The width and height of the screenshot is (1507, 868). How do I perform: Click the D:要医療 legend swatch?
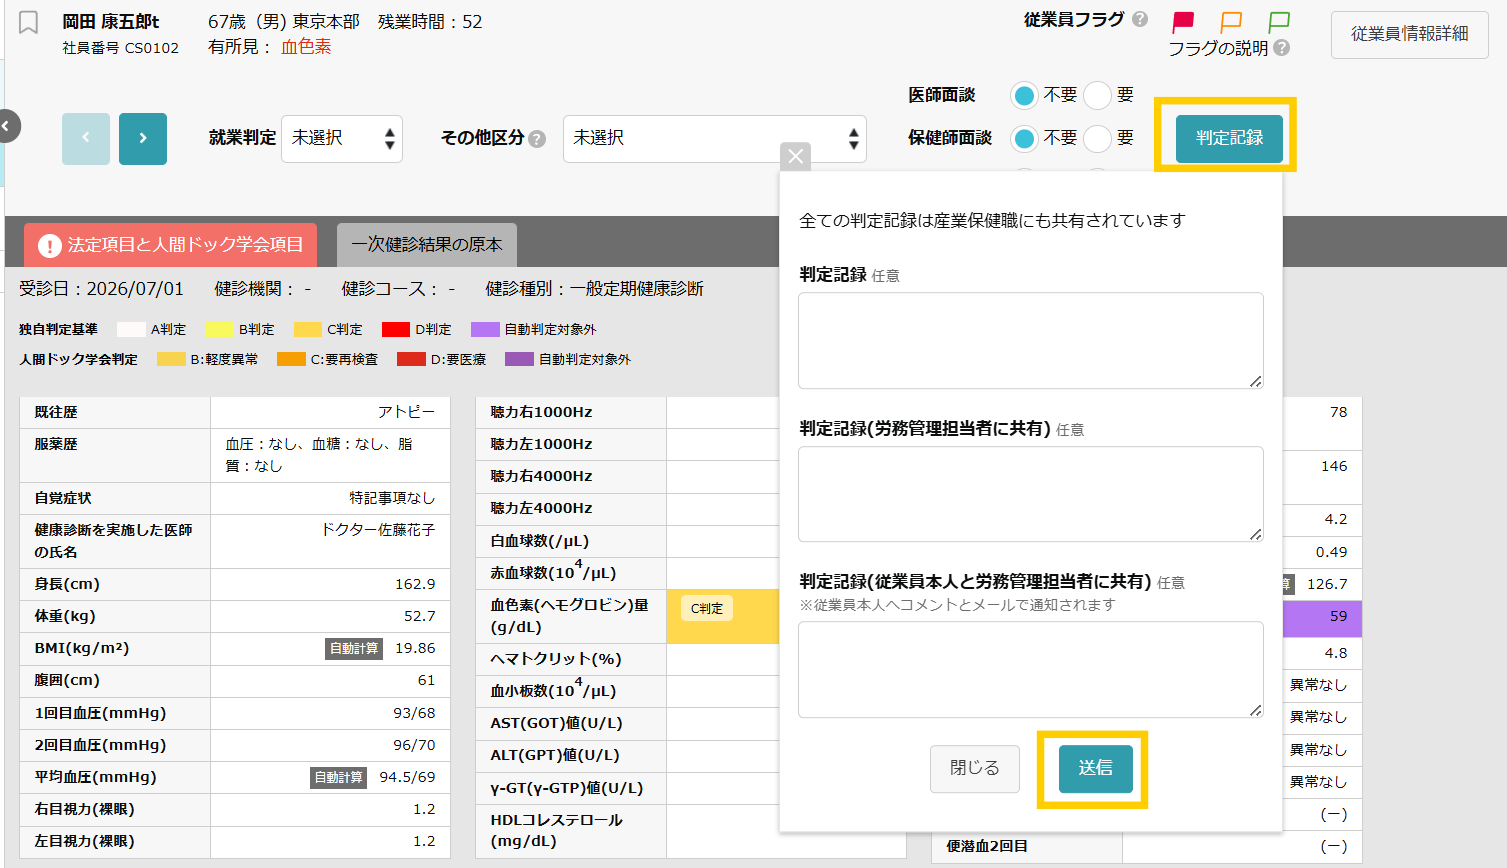411,359
